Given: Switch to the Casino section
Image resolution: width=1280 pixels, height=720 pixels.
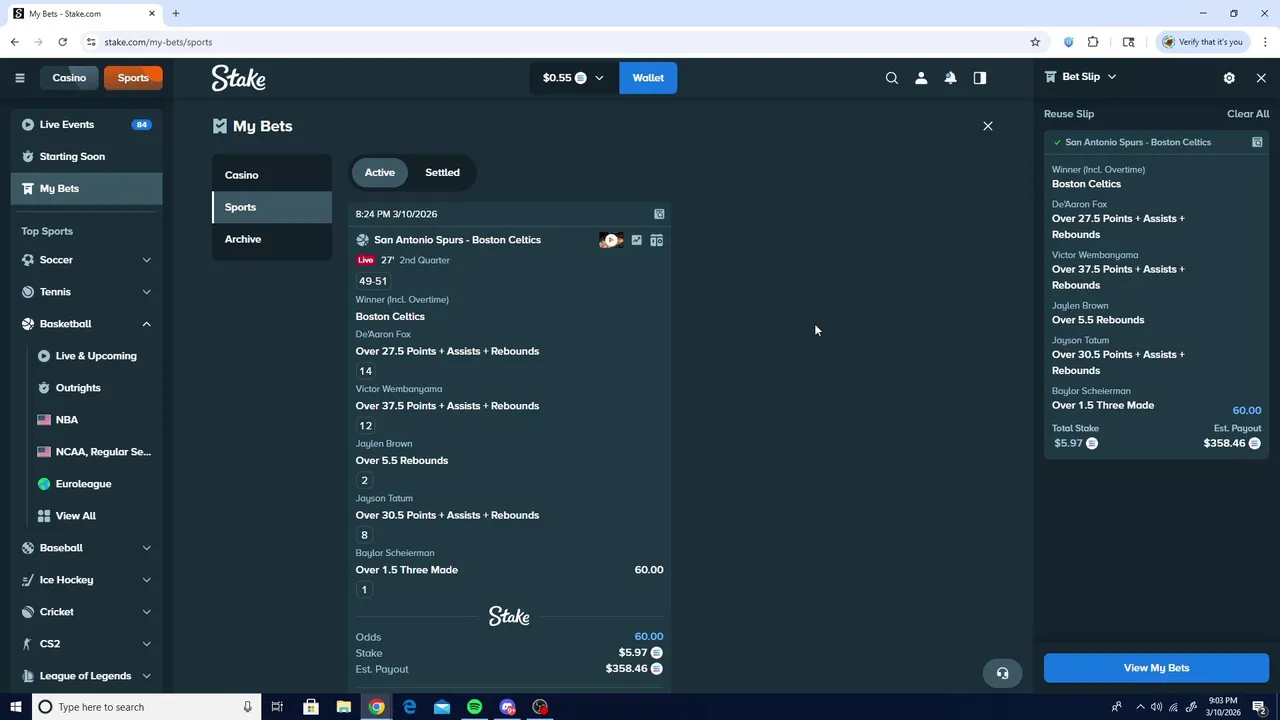Looking at the screenshot, I should (x=69, y=78).
